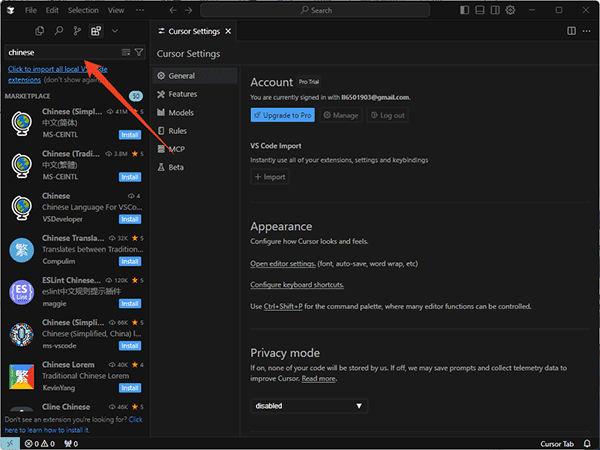The image size is (600, 450).
Task: Click the chinese extension search field
Action: pos(60,52)
